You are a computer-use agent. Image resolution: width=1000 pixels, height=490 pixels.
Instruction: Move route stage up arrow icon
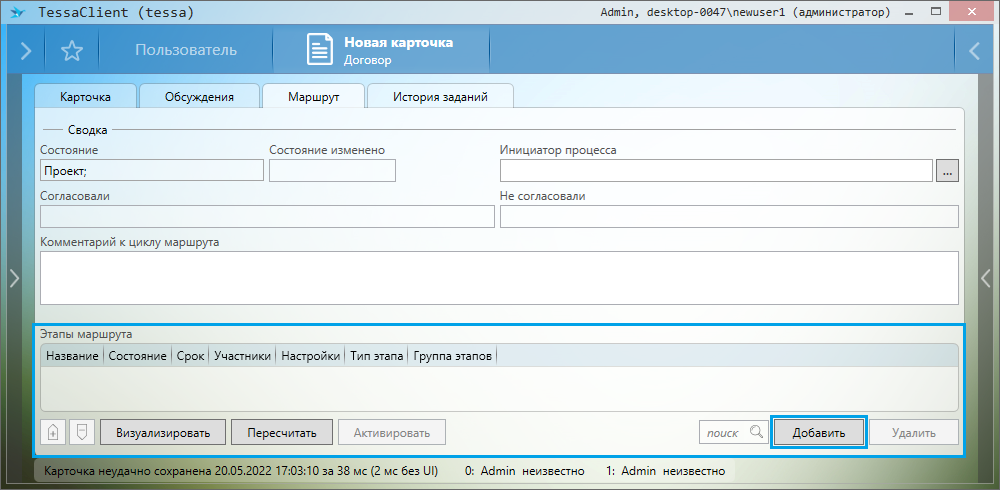(x=53, y=432)
